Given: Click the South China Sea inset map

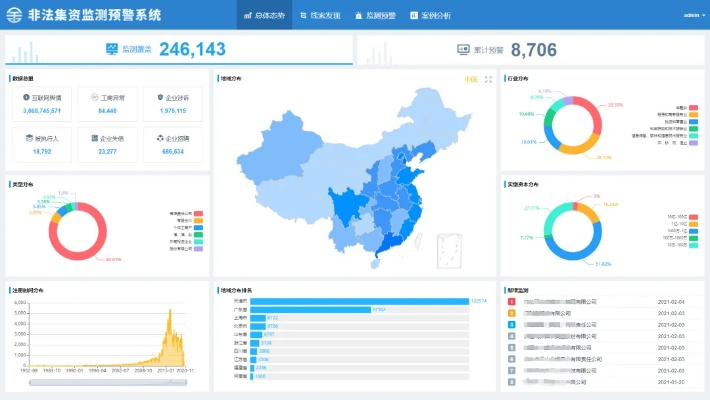Looking at the screenshot, I should [449, 251].
